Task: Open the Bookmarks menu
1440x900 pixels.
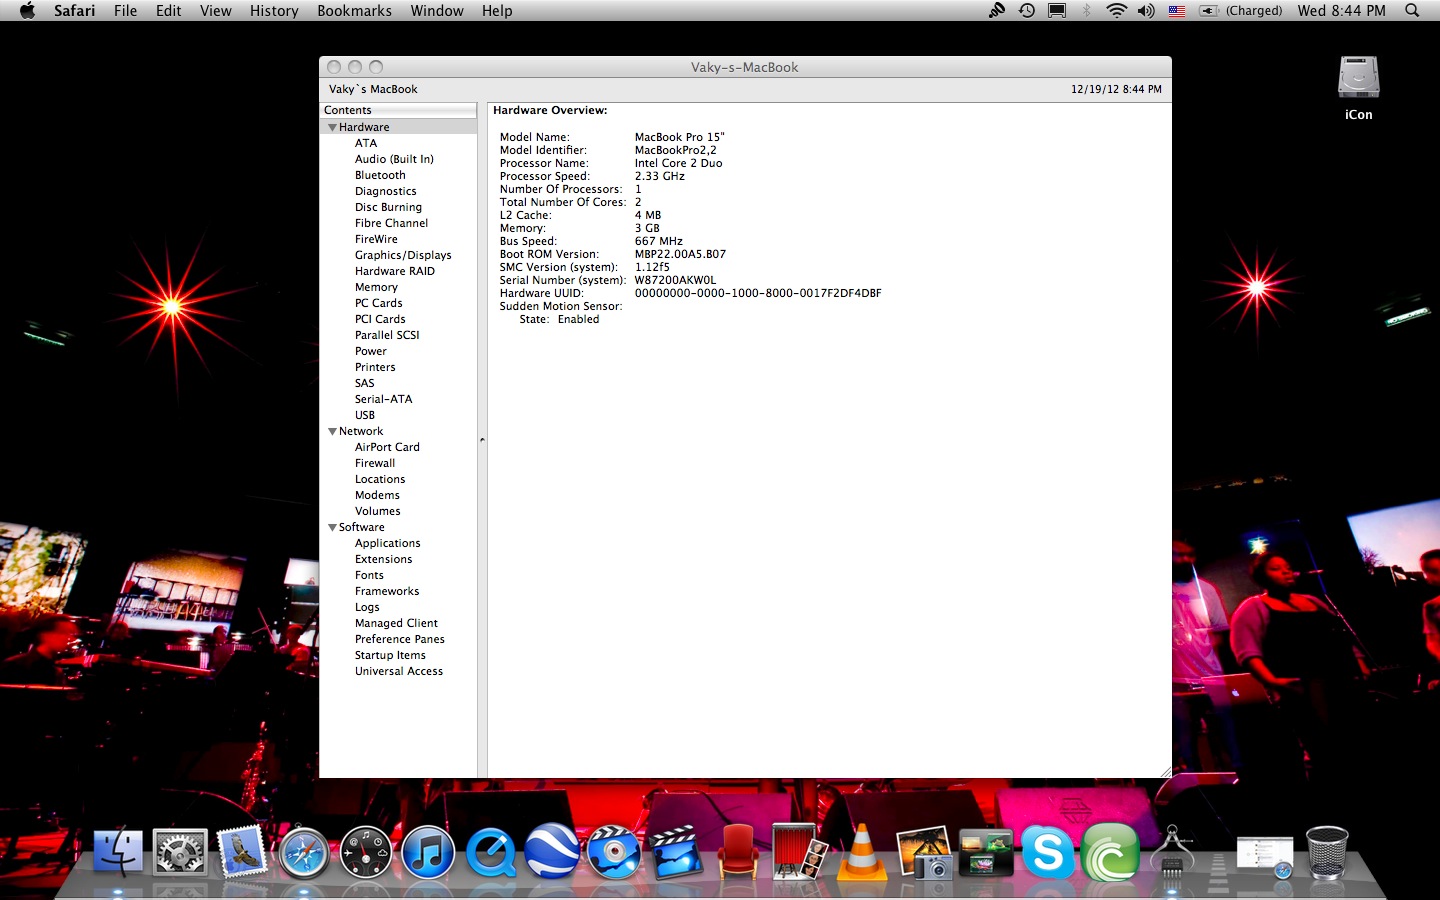Action: pos(355,11)
